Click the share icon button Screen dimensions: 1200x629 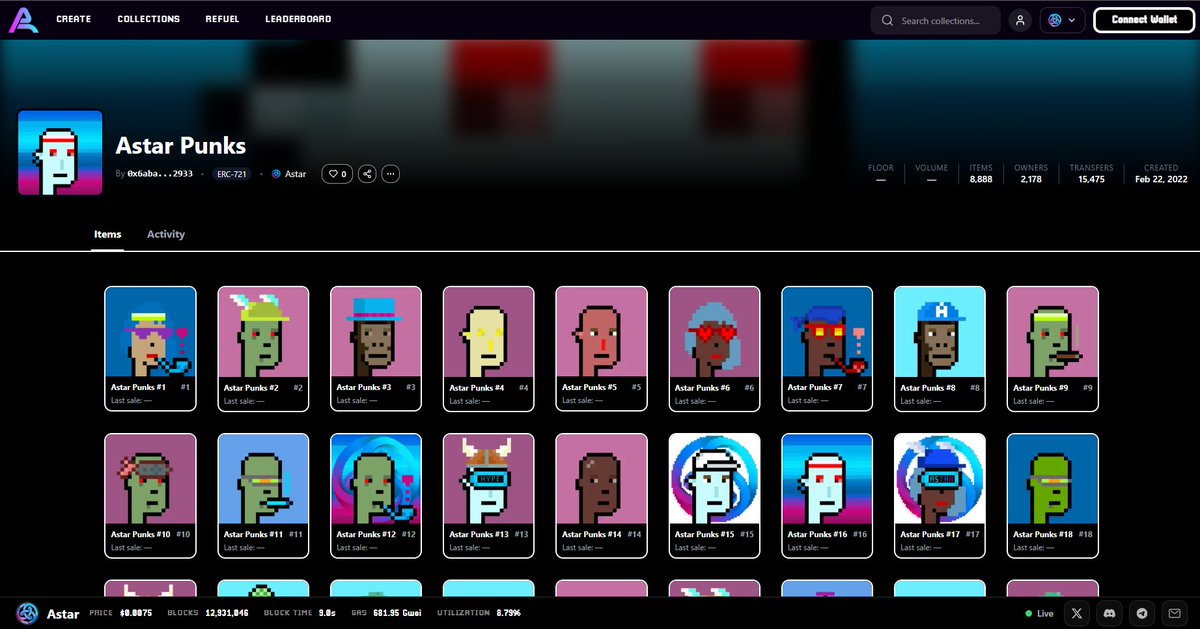coord(367,174)
